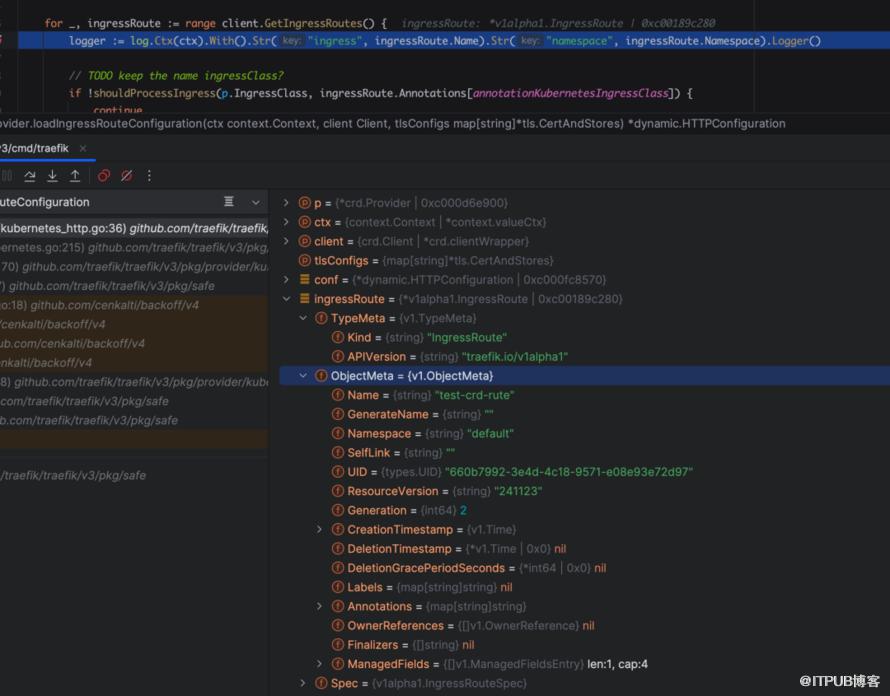Select the ResourceVersion "241123" value
Screen dimensions: 890x696
[518, 491]
